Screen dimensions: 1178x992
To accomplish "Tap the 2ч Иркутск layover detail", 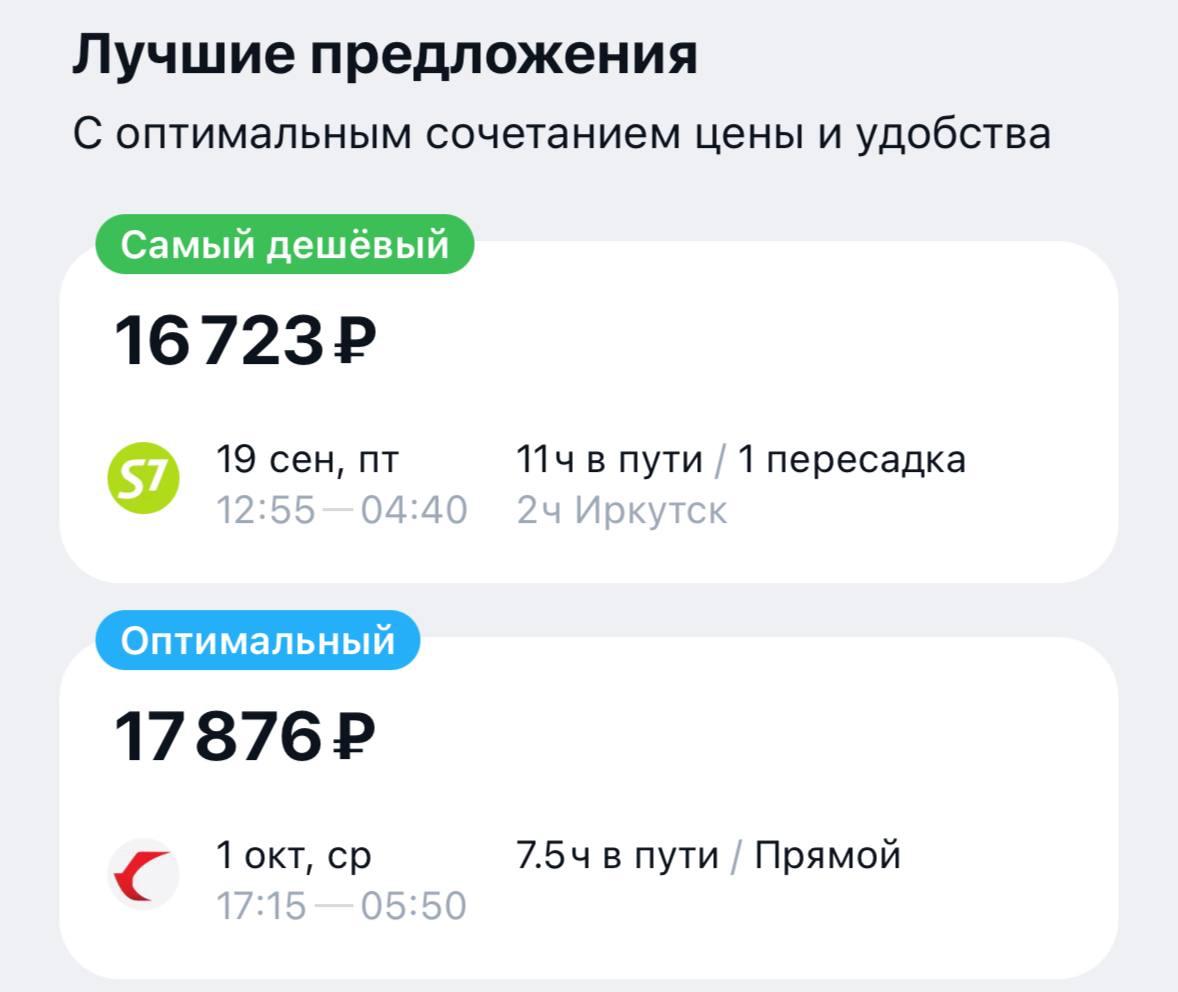I will tap(622, 511).
